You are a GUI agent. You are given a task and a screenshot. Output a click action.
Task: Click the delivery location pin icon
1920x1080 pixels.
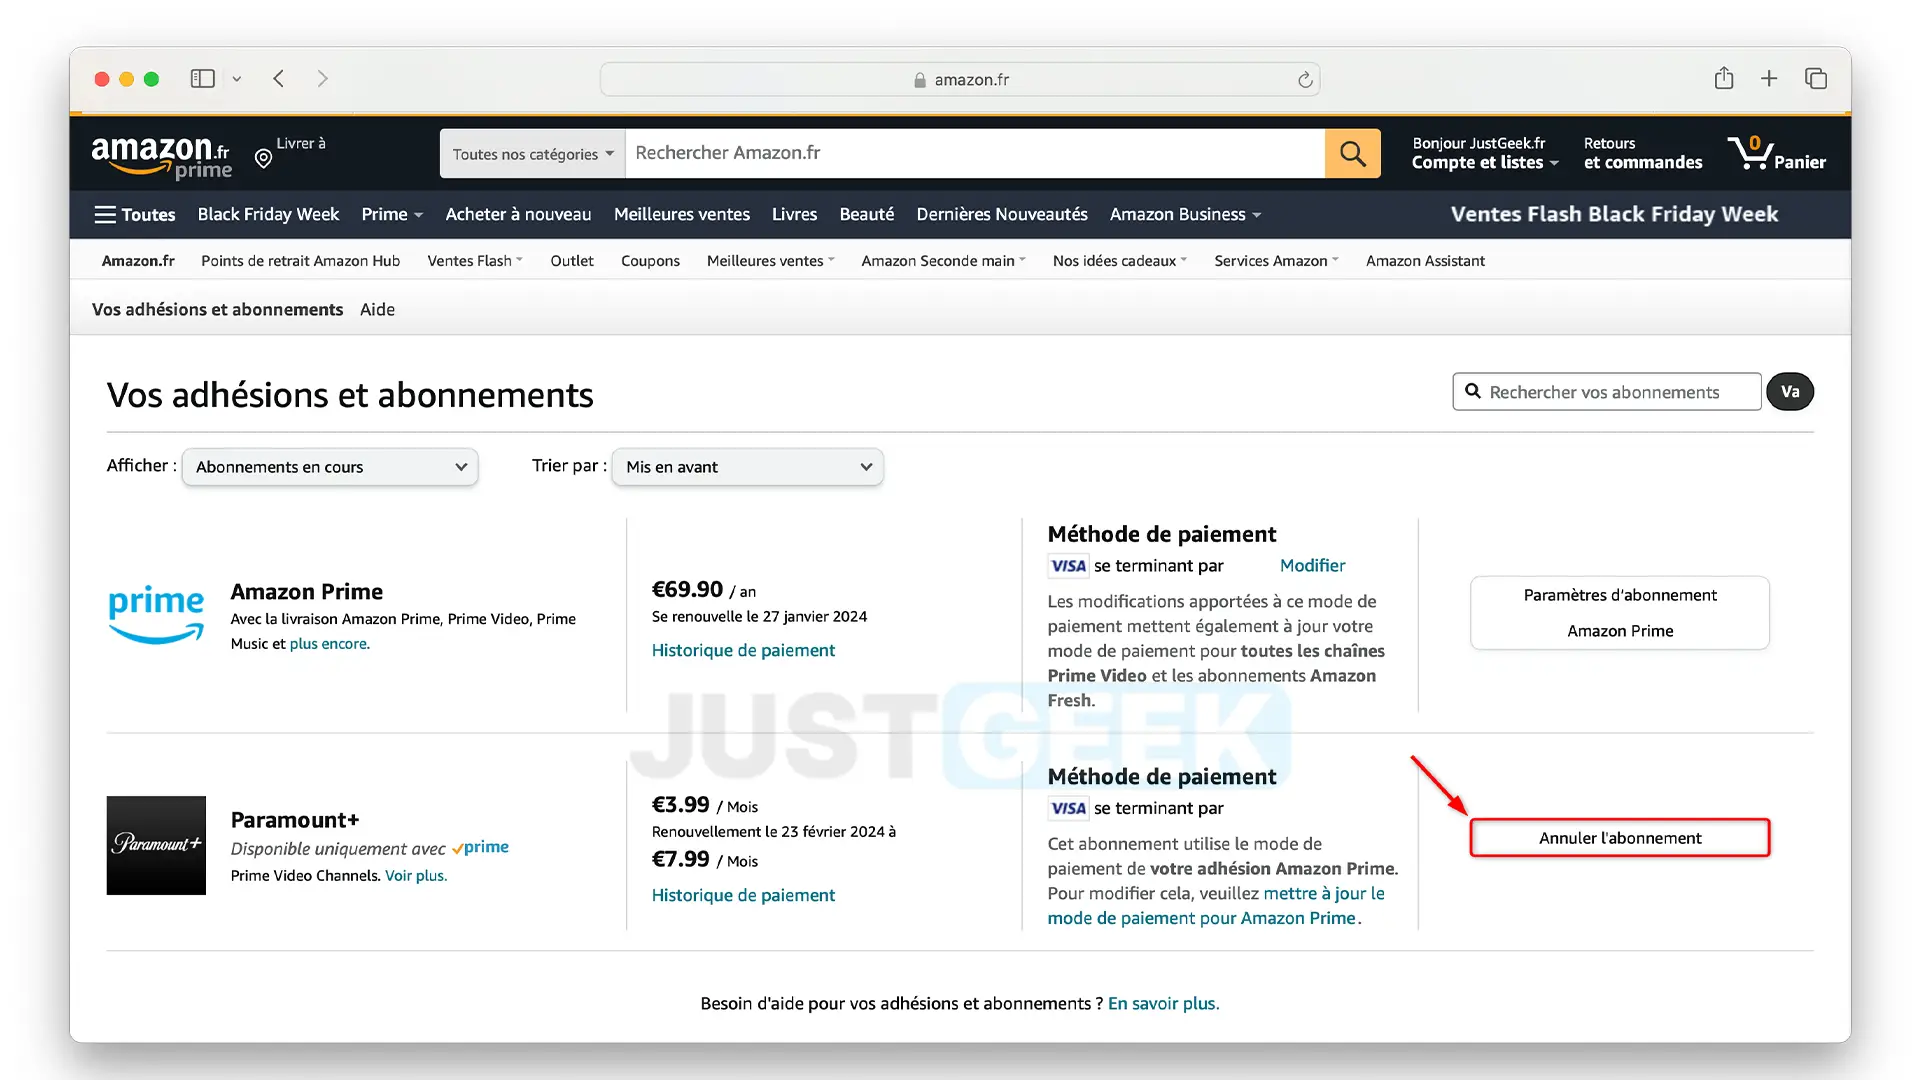tap(263, 158)
